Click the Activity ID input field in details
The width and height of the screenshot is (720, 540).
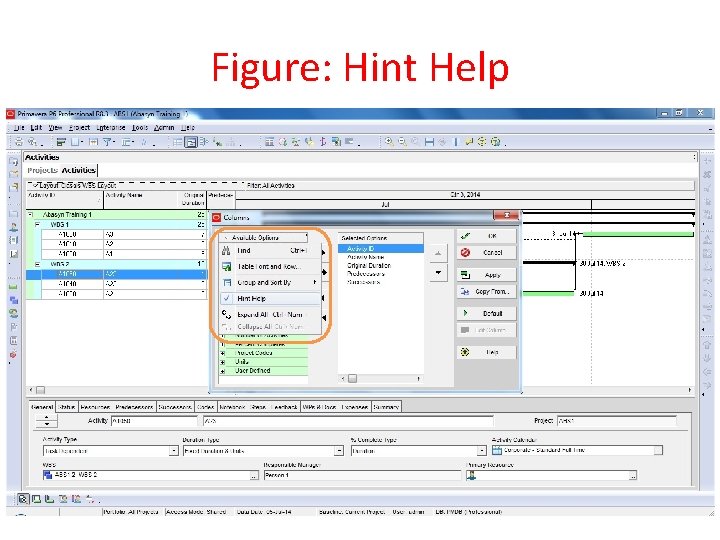[154, 421]
